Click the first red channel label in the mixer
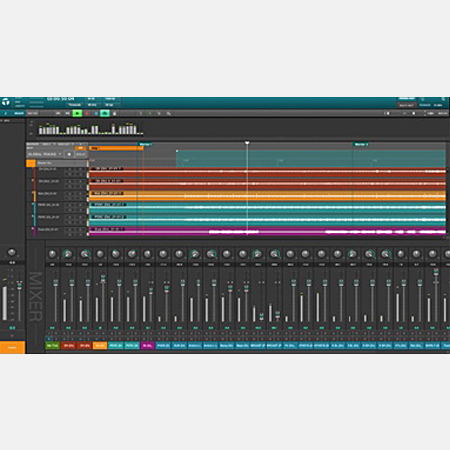450x450 pixels. click(x=69, y=346)
